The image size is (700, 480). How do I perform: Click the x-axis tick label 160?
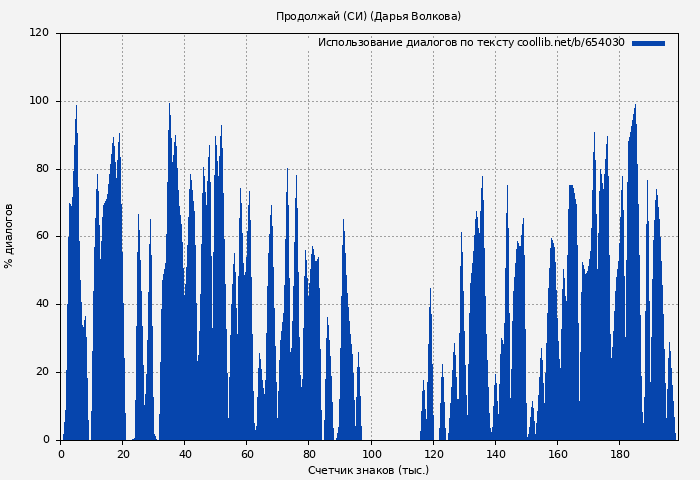tap(557, 454)
